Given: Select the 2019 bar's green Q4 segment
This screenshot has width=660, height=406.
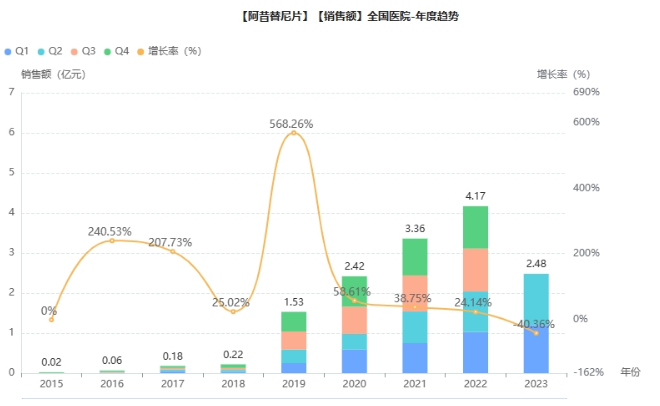Looking at the screenshot, I should [294, 322].
